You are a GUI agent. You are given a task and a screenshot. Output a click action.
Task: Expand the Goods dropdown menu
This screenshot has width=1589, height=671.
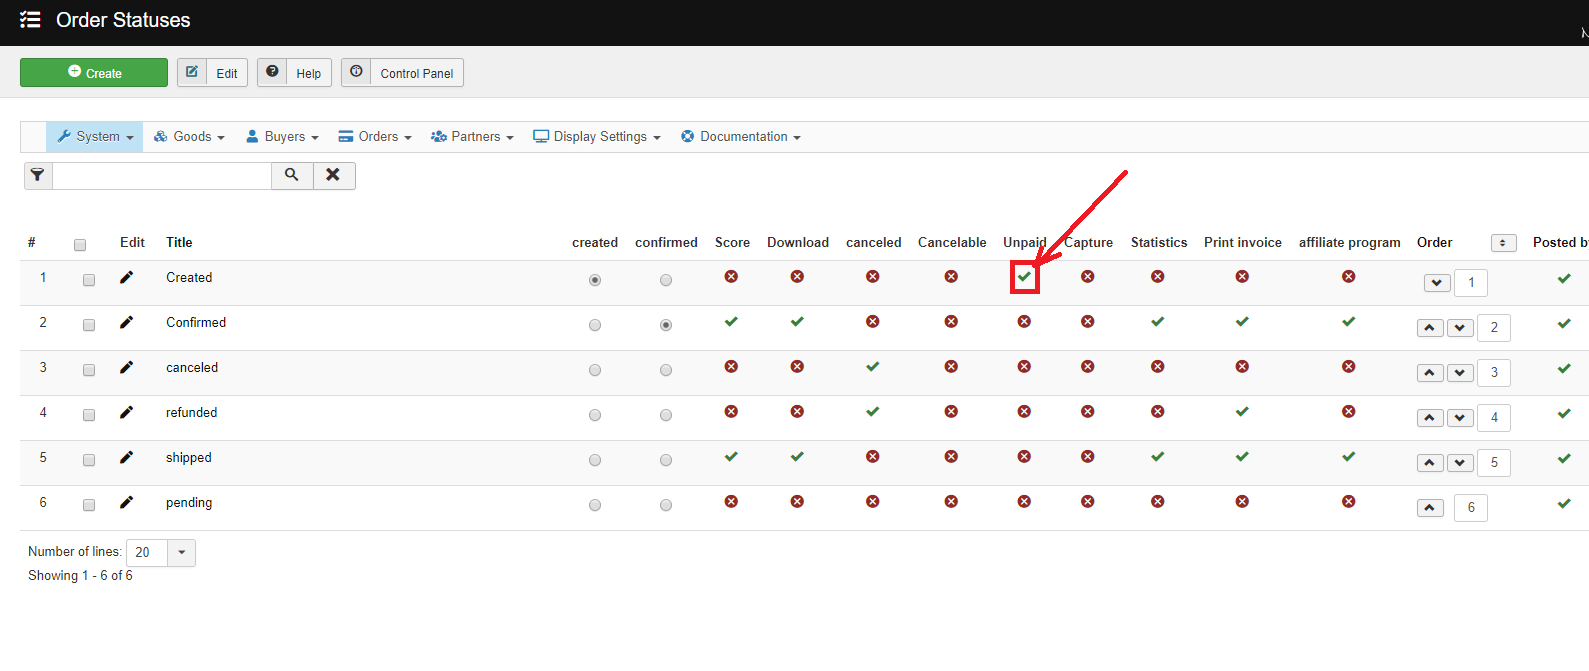tap(189, 137)
